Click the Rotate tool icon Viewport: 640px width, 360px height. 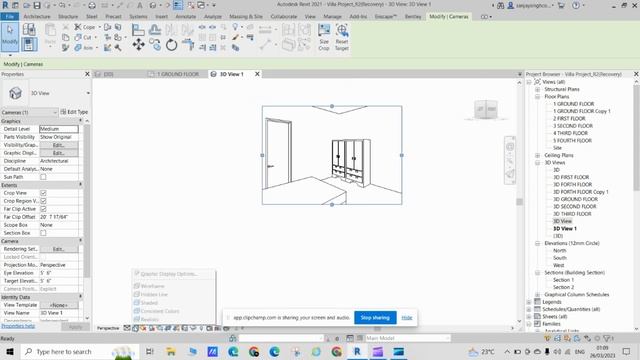pyautogui.click(x=171, y=44)
